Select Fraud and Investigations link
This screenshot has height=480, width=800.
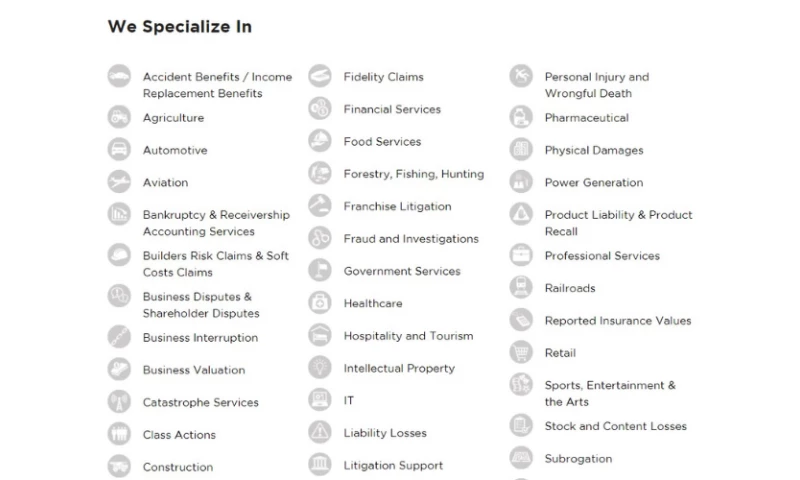tap(411, 239)
